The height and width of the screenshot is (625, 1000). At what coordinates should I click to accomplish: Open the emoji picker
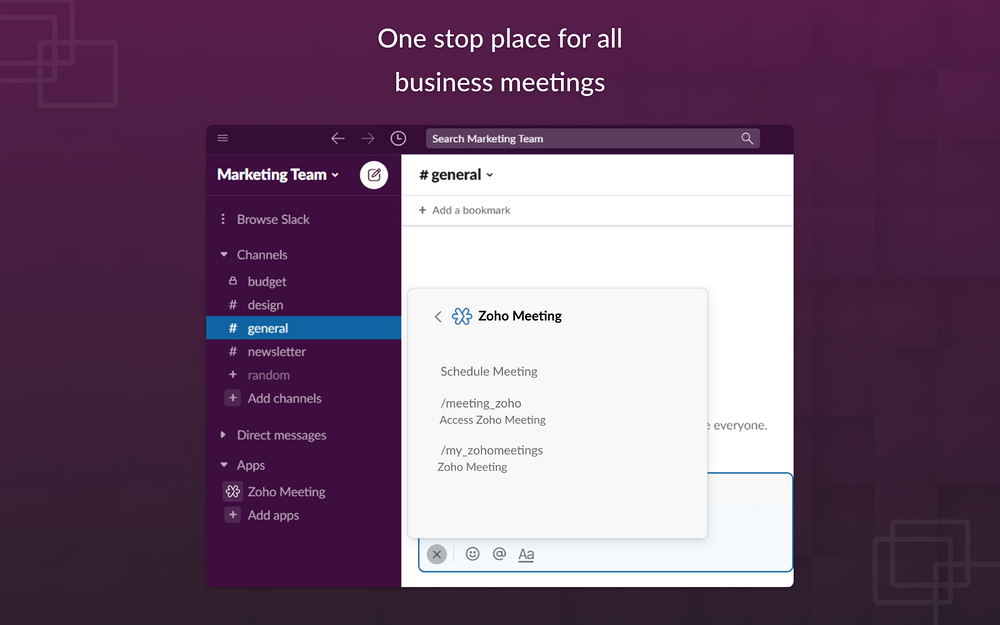[x=473, y=554]
